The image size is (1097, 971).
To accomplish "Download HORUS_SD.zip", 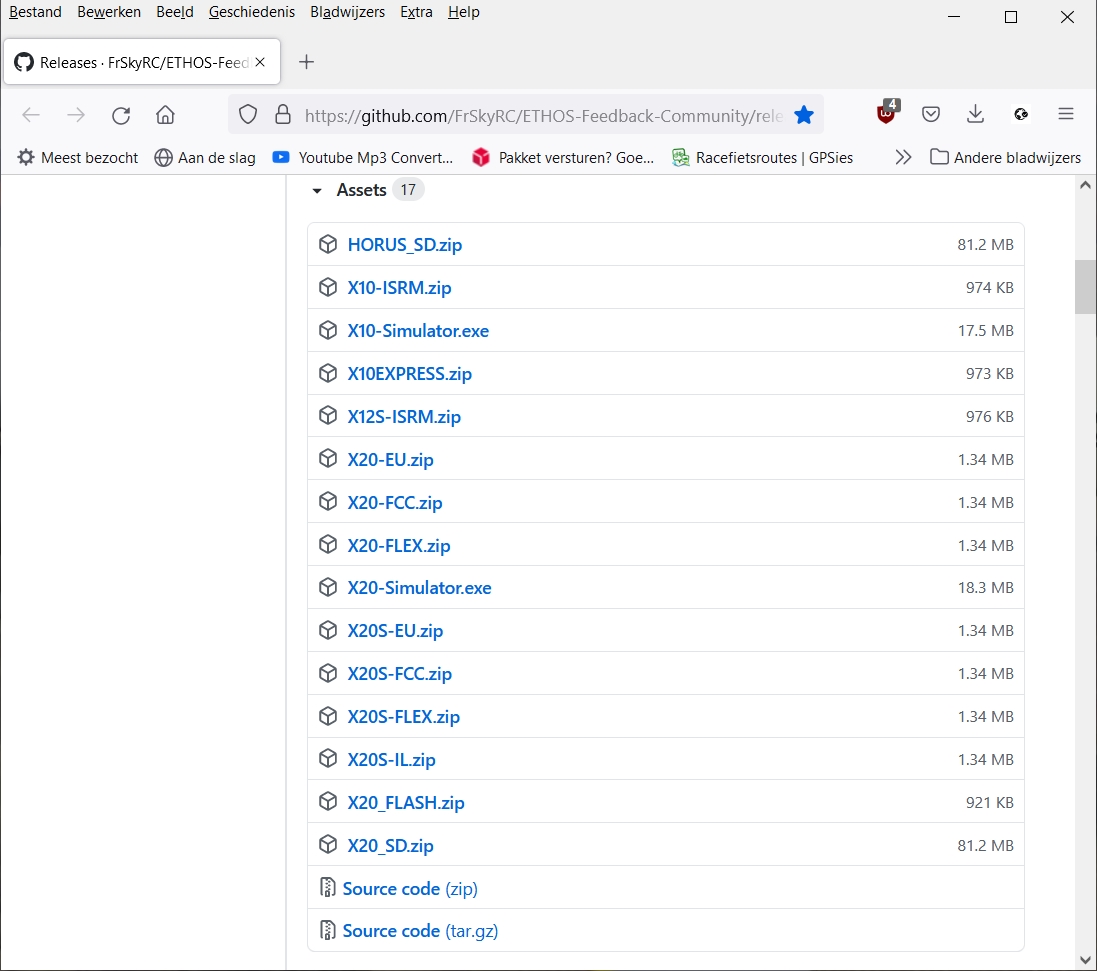I will [x=404, y=245].
